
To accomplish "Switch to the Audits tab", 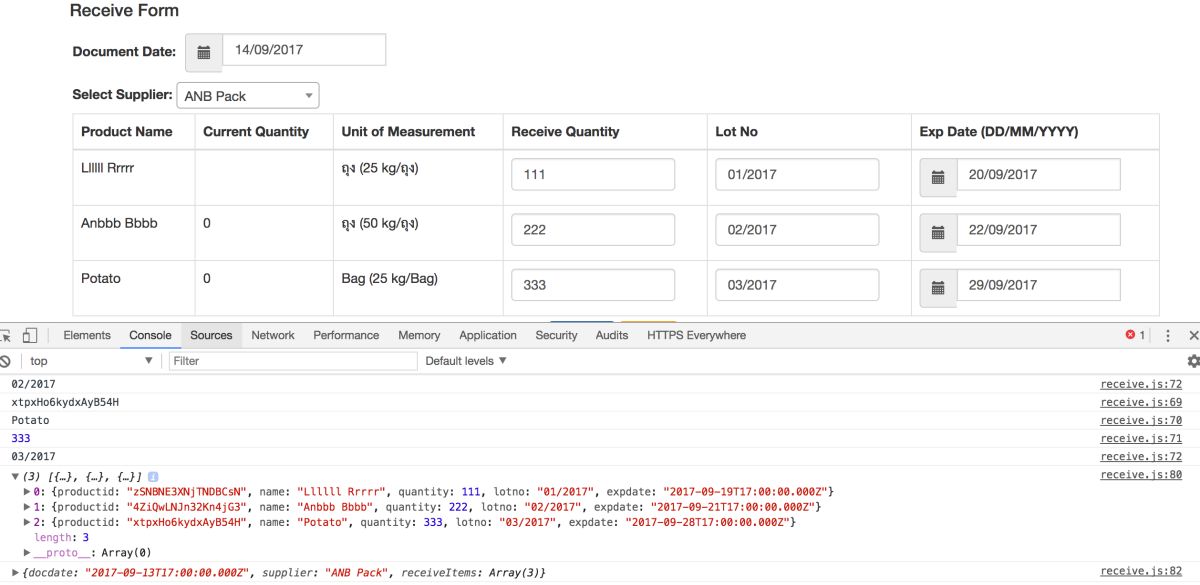I will click(x=612, y=335).
